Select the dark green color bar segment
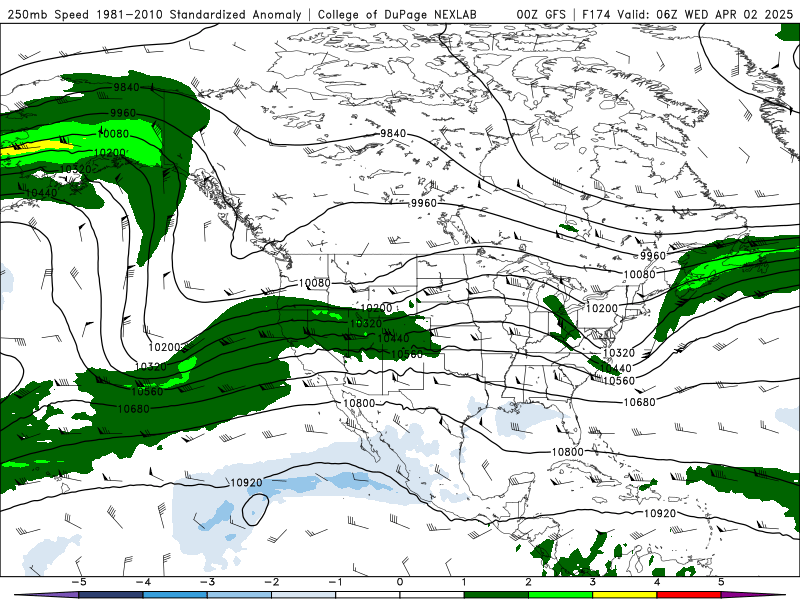The image size is (800, 600). click(x=496, y=595)
